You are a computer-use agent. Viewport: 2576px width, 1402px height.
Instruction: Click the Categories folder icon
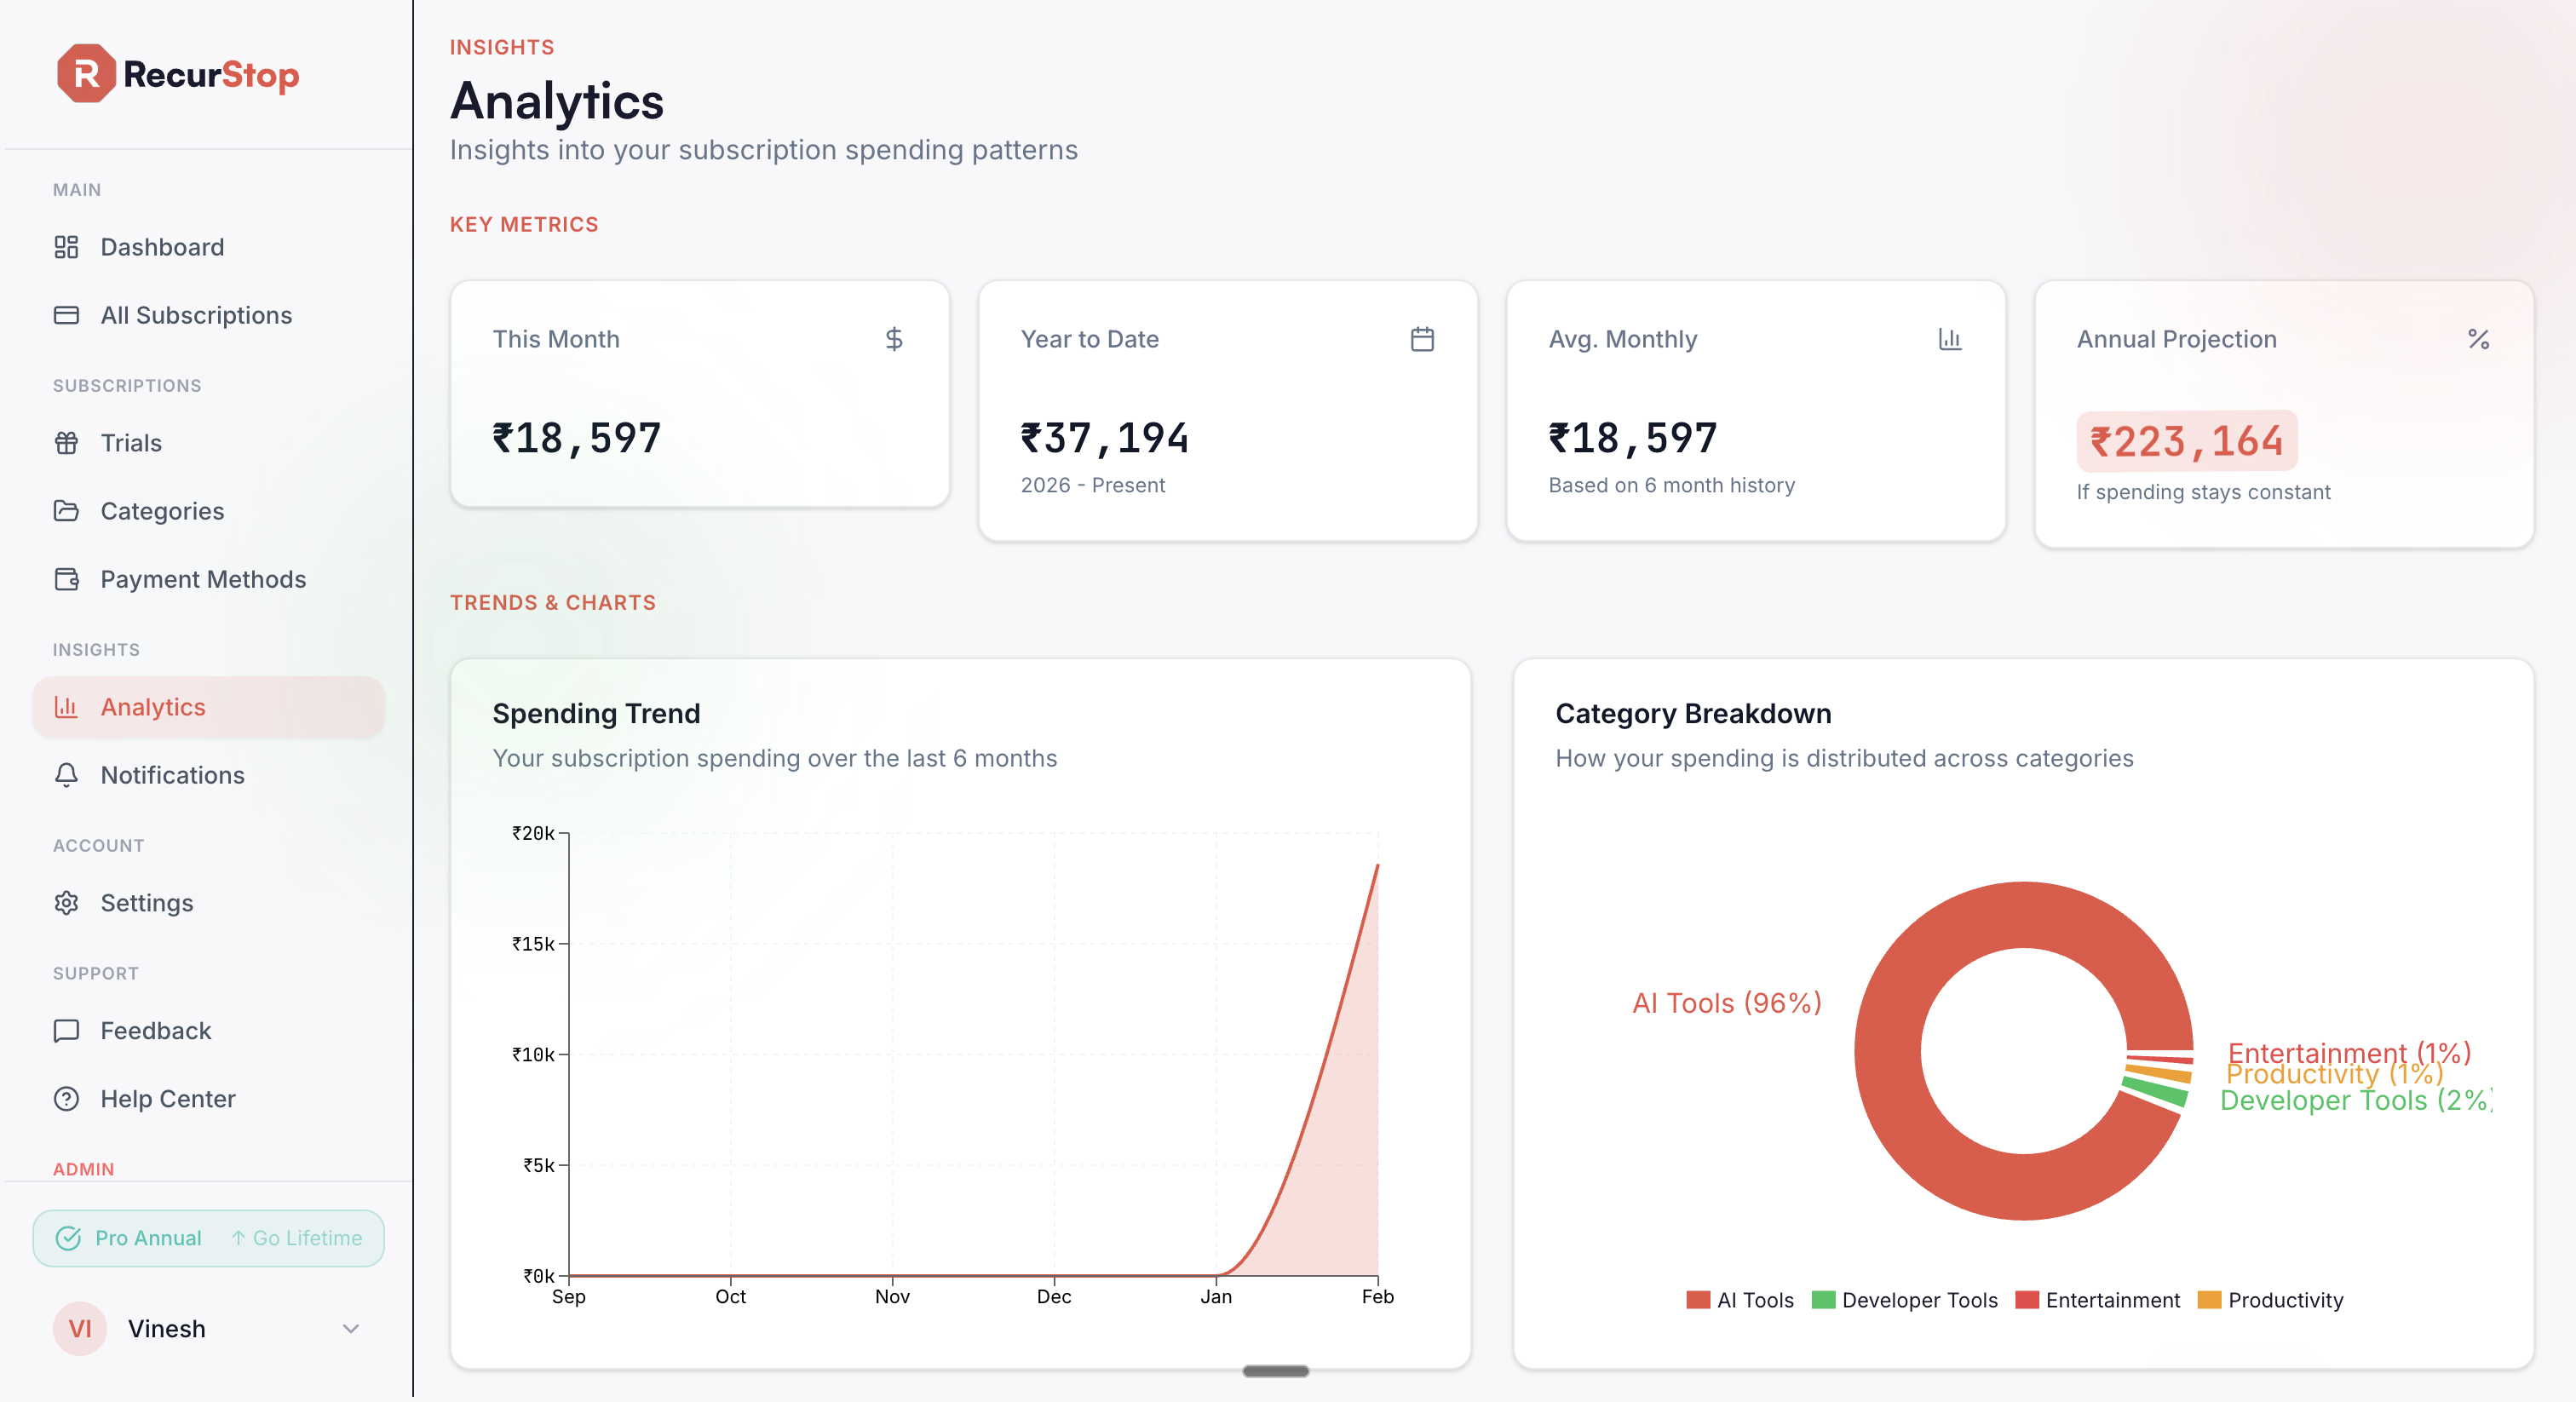click(67, 511)
